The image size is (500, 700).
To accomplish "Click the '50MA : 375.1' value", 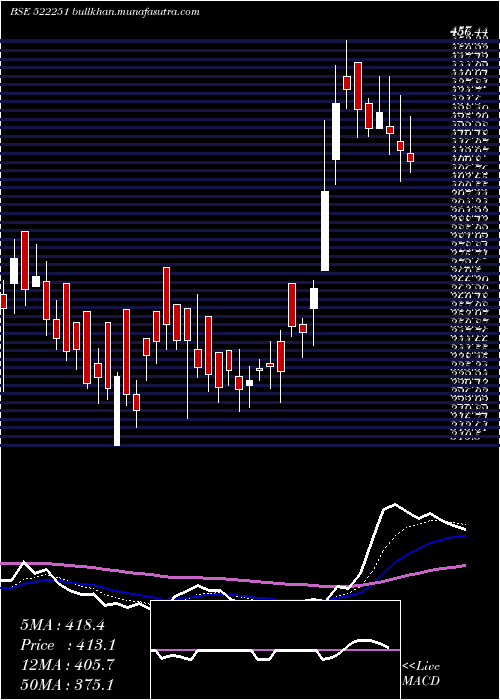I will click(67, 685).
